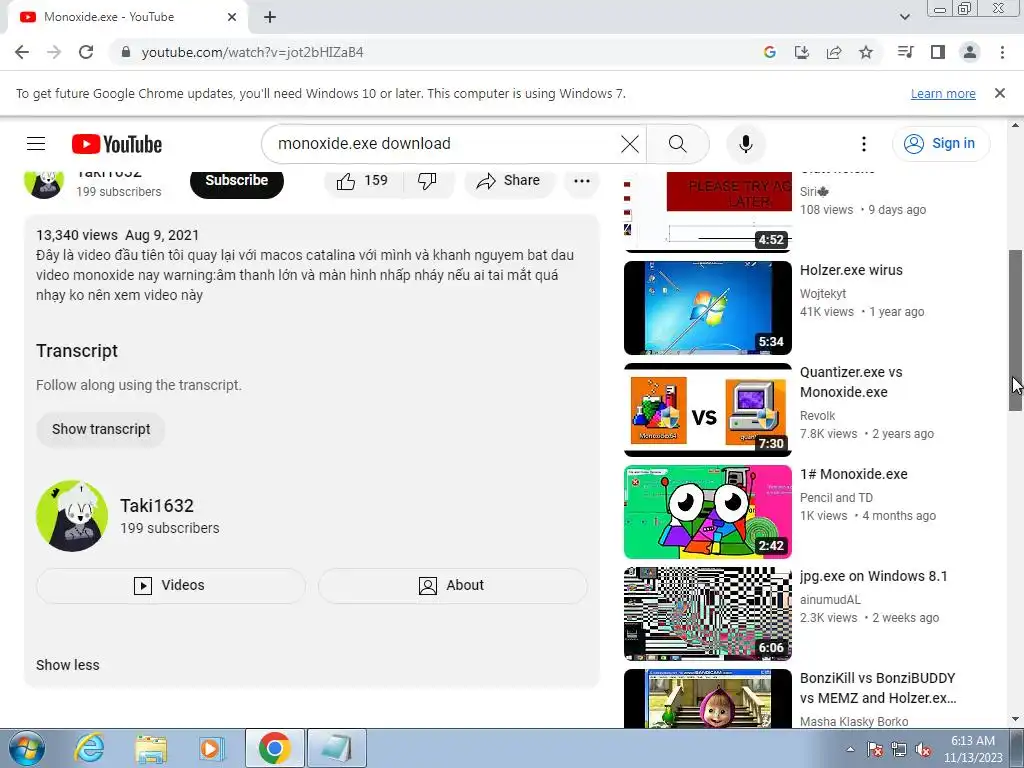
Task: Reload the page with refresh icon
Action: coord(86,52)
